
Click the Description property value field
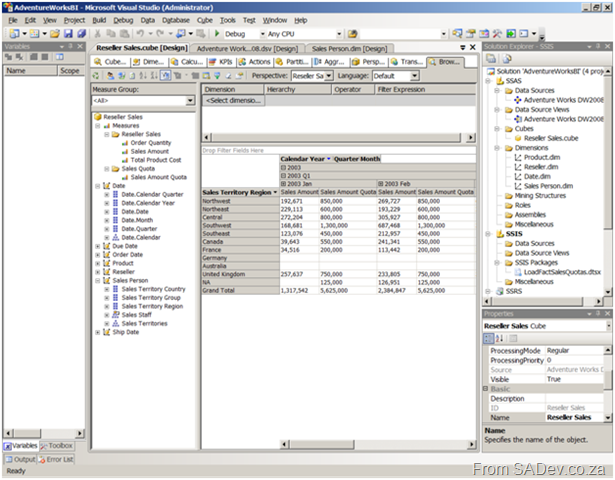coord(574,399)
